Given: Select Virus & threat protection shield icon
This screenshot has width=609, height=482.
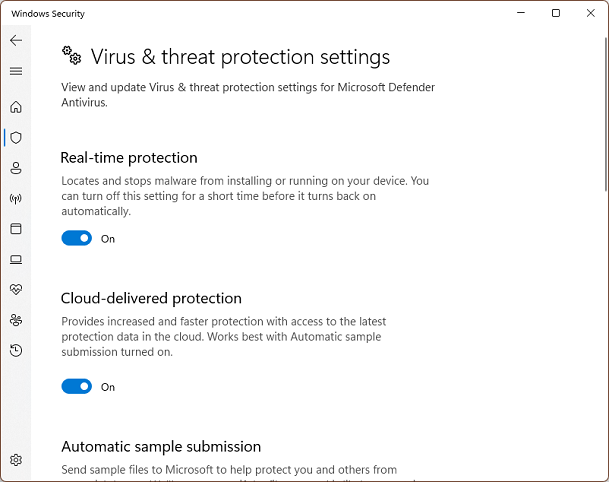Looking at the screenshot, I should click(x=16, y=137).
